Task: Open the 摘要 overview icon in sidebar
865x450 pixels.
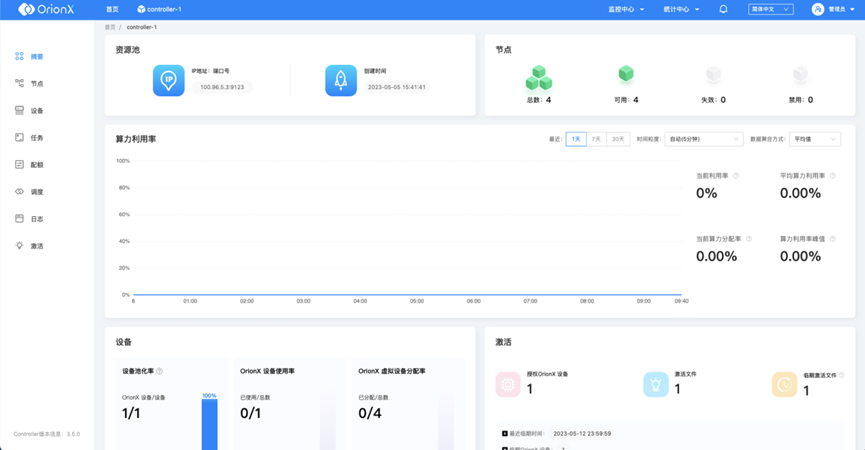Action: [19, 56]
